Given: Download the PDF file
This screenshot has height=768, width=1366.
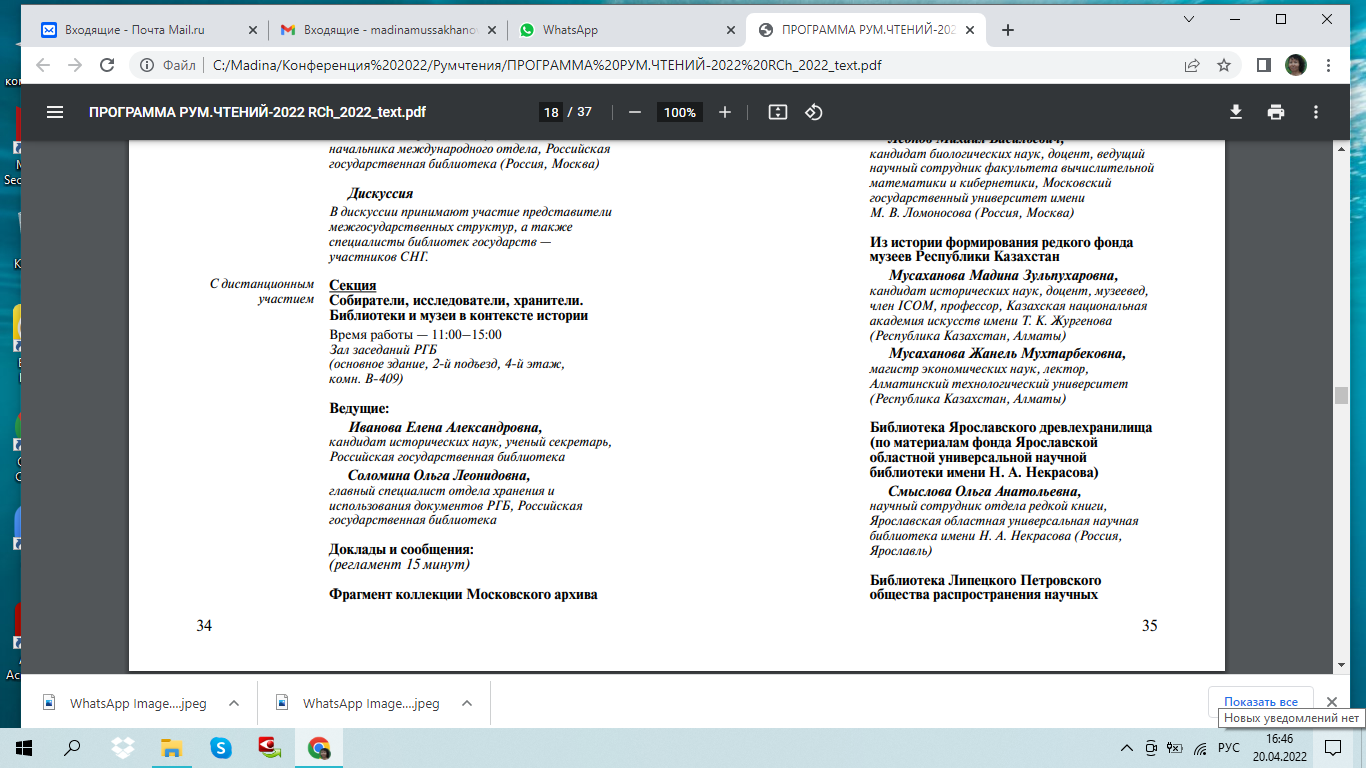Looking at the screenshot, I should coord(1236,112).
